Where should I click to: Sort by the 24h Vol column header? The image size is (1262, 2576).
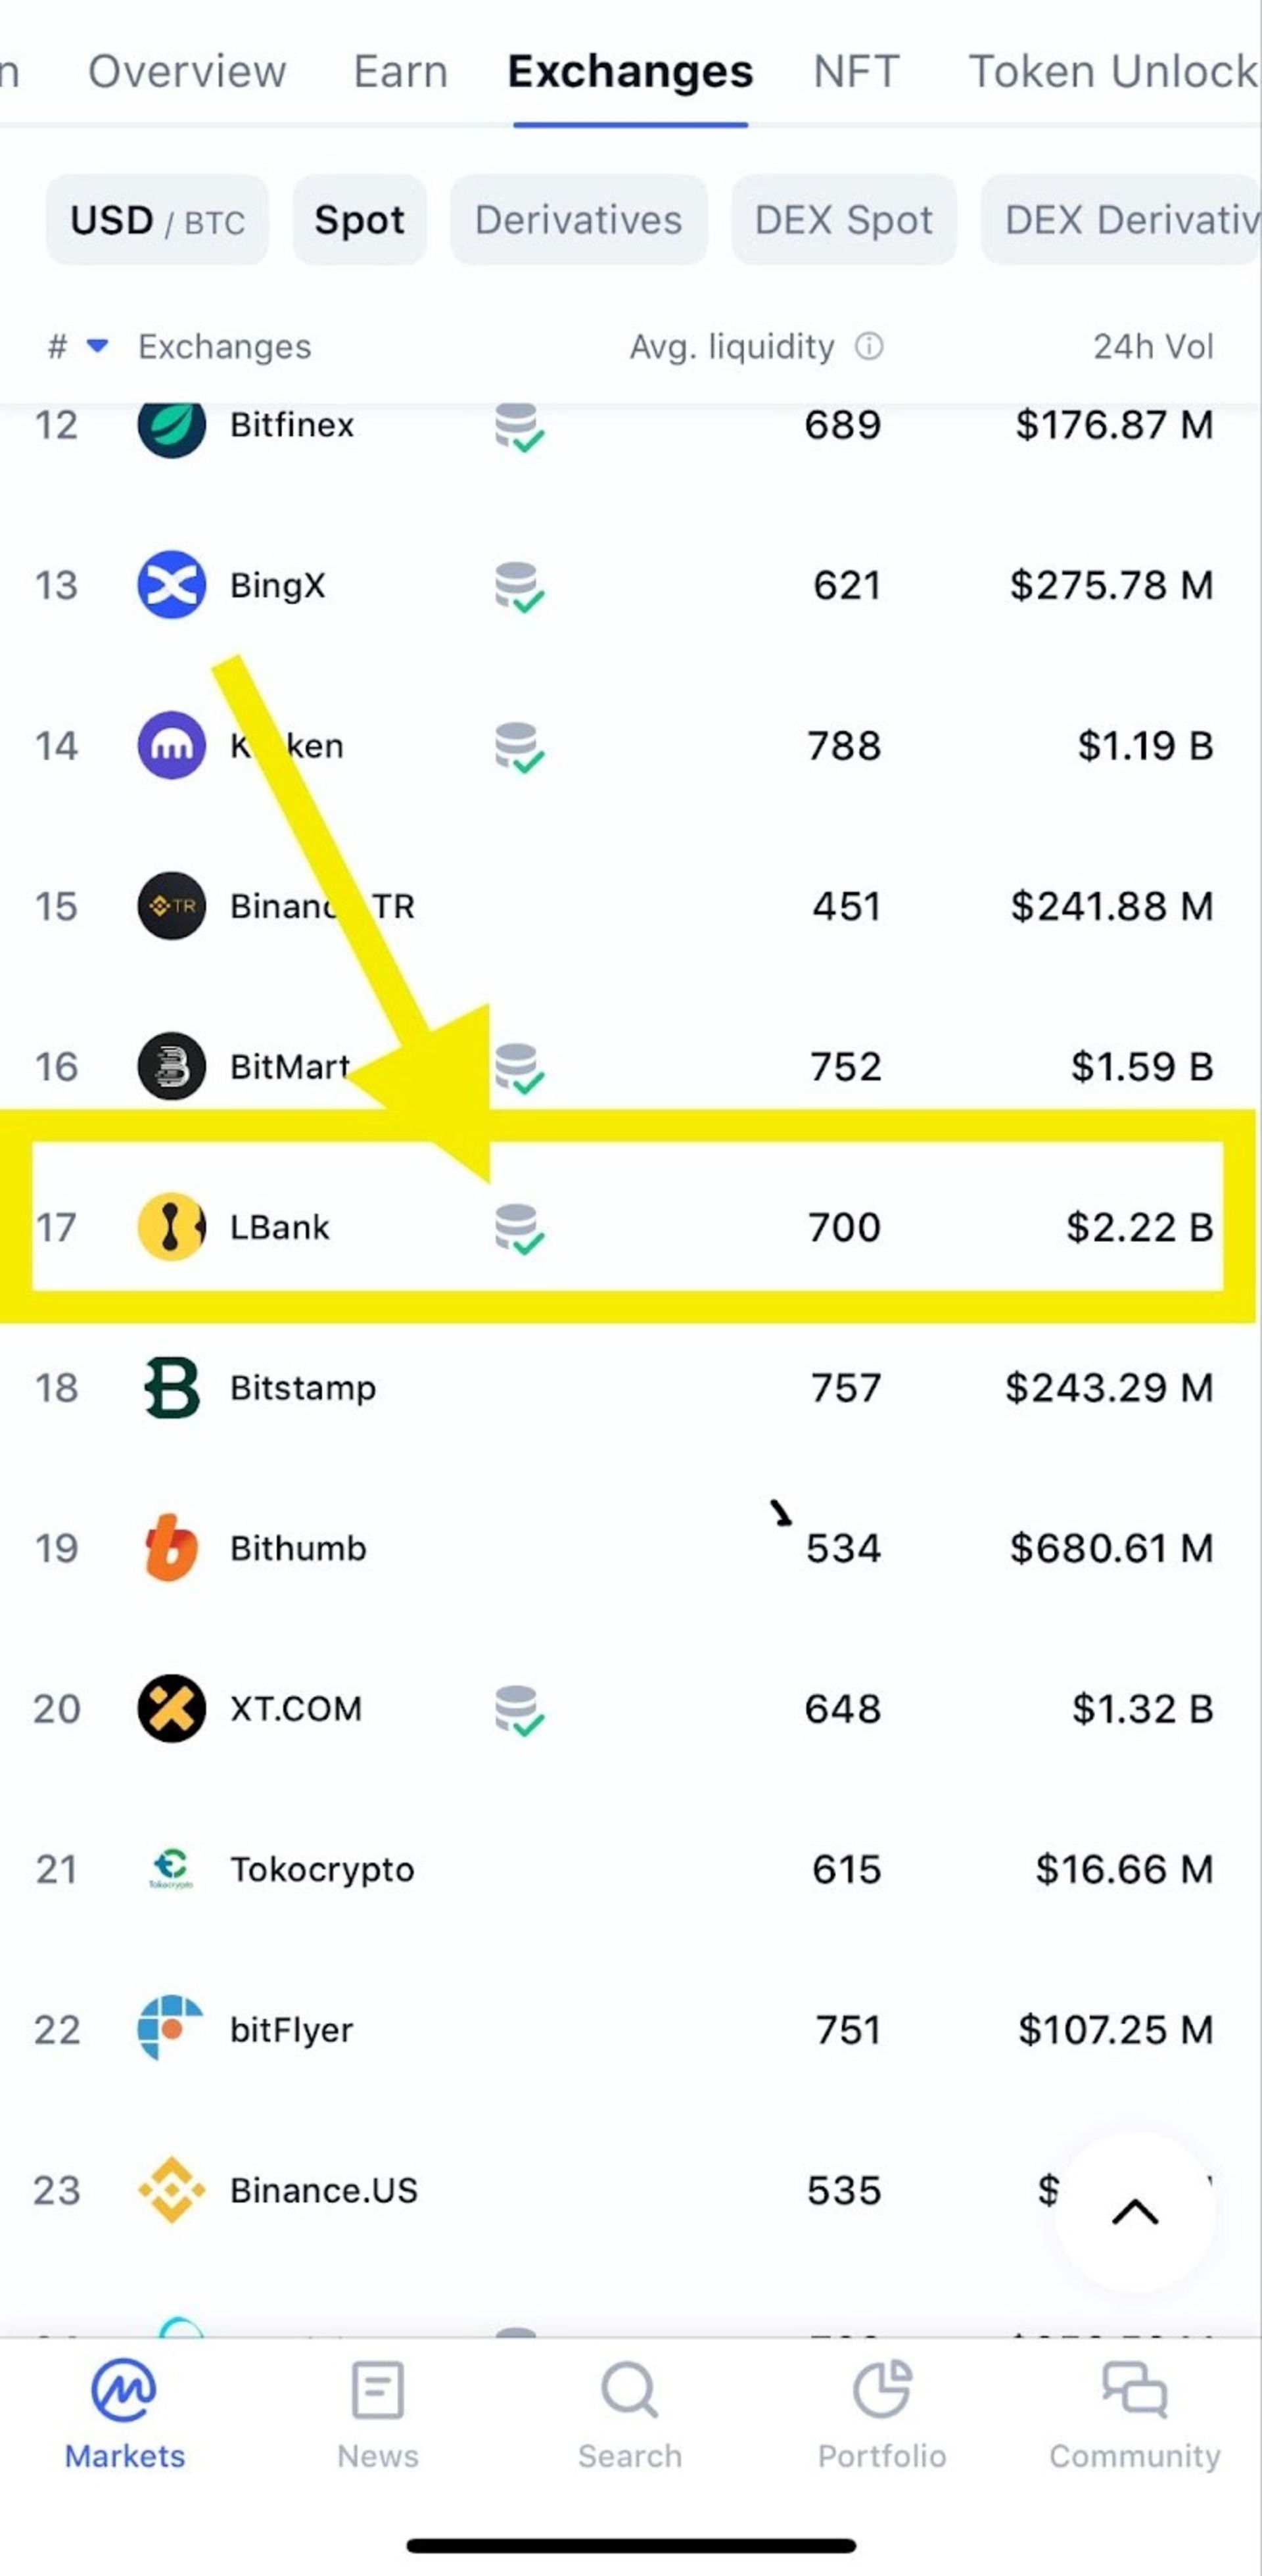tap(1152, 347)
